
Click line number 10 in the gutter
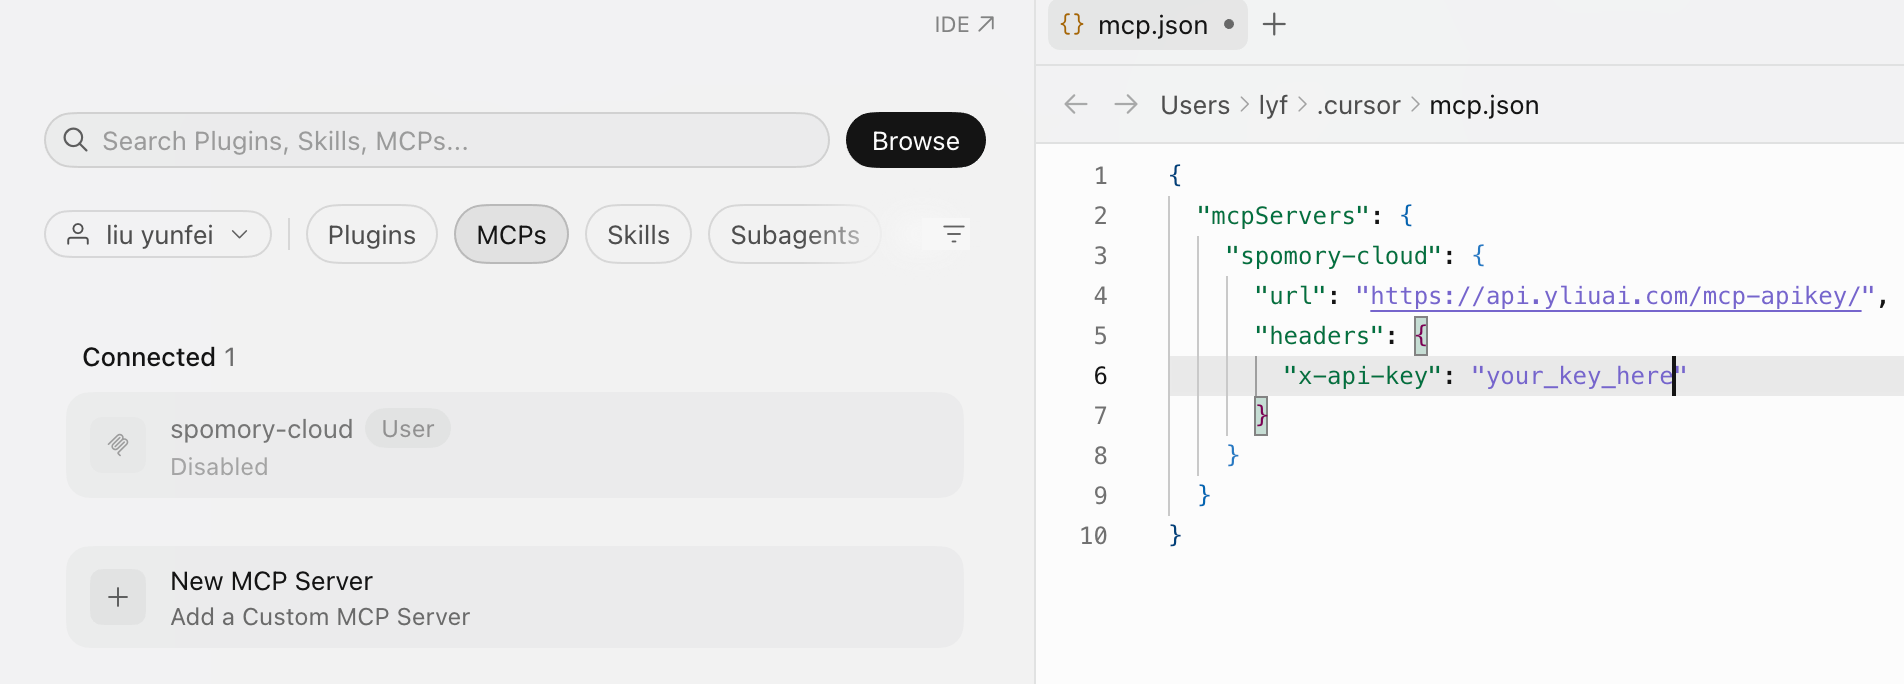pos(1094,536)
